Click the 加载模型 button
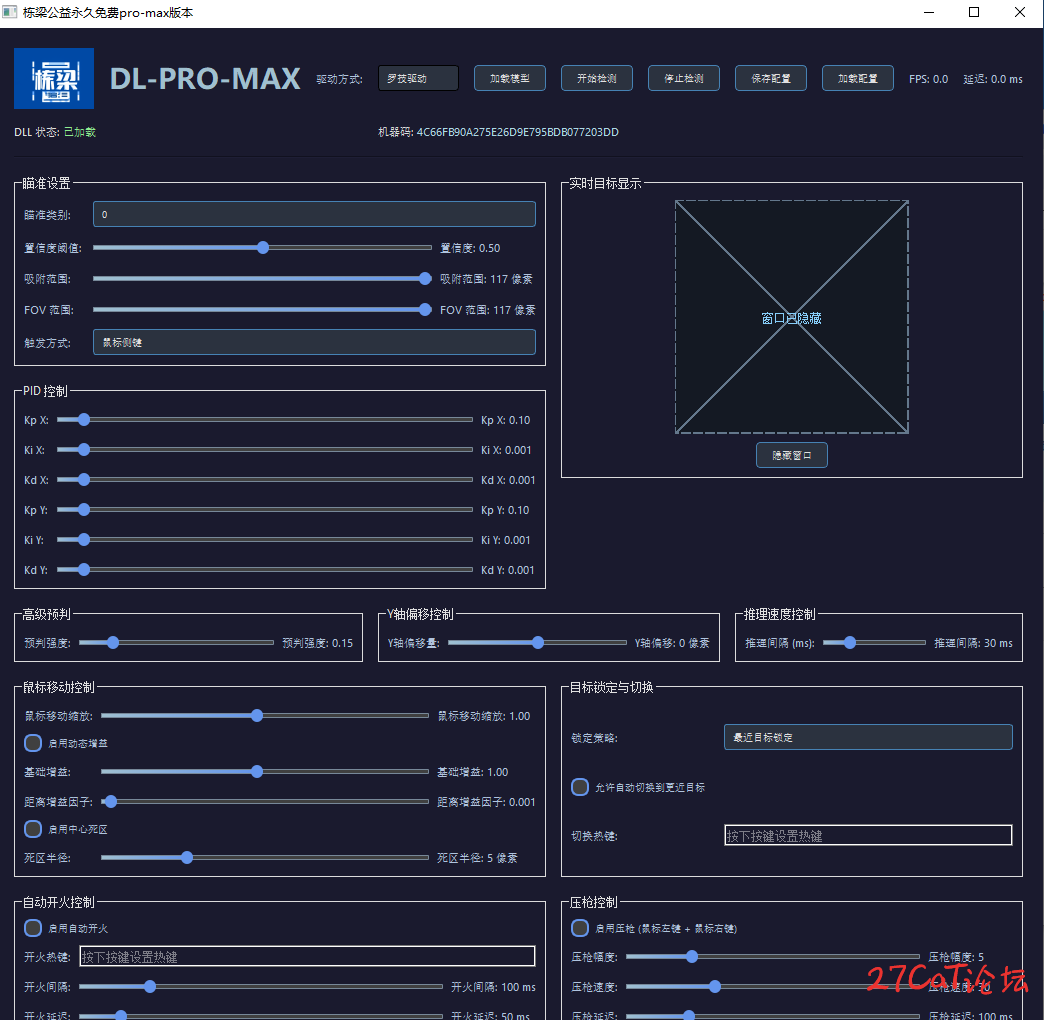The width and height of the screenshot is (1044, 1020). (x=510, y=79)
